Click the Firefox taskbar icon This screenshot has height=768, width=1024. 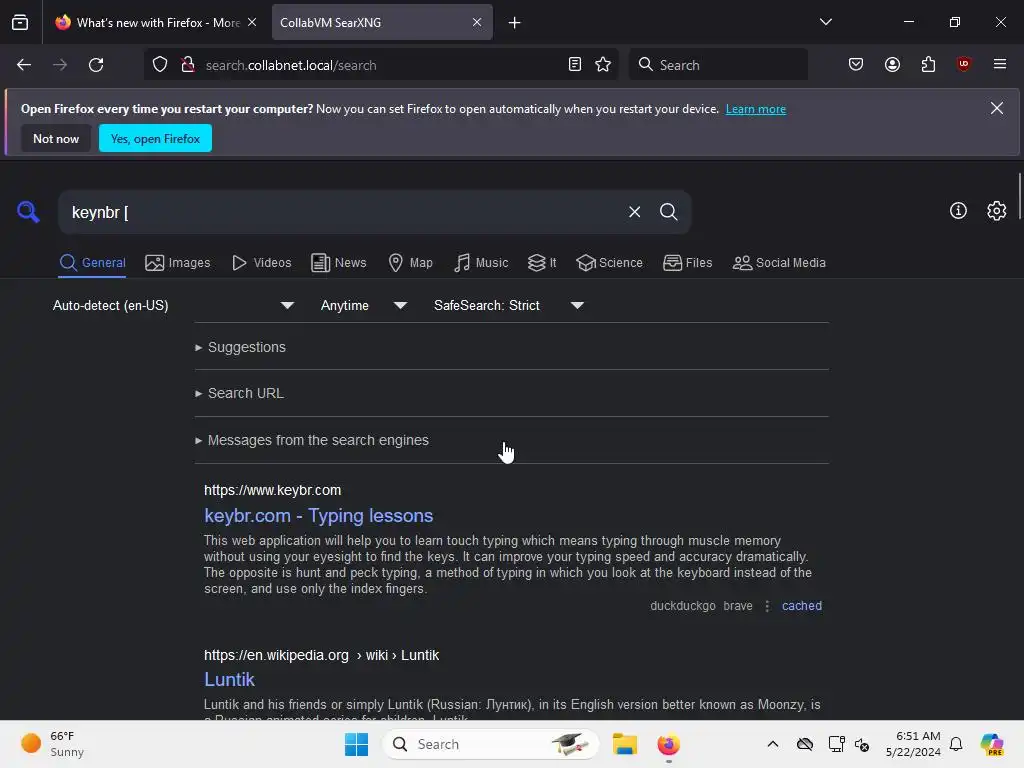click(x=668, y=744)
